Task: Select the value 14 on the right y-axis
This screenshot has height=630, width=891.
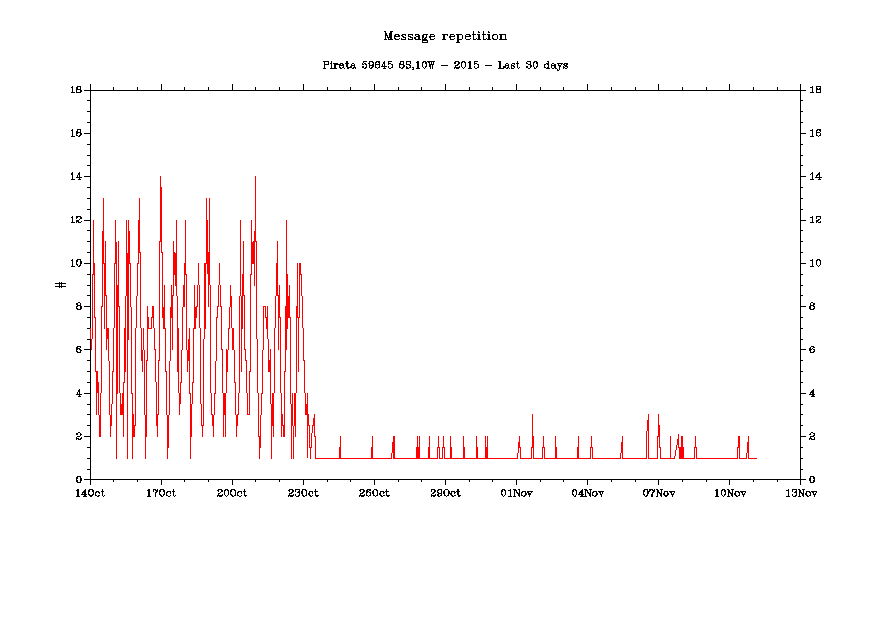Action: click(814, 177)
